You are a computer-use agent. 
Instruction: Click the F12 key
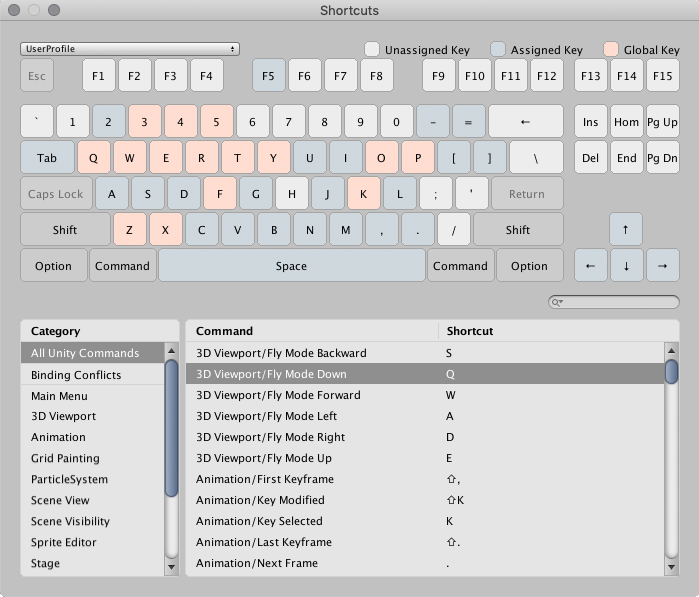tap(547, 76)
